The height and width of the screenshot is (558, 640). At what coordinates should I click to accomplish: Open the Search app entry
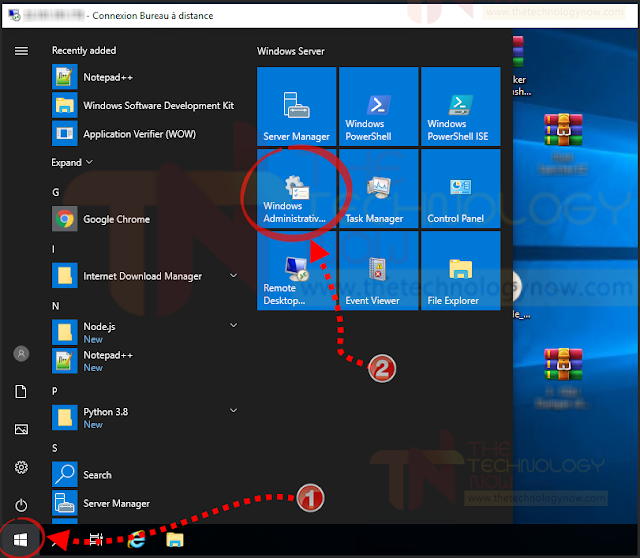(x=145, y=475)
